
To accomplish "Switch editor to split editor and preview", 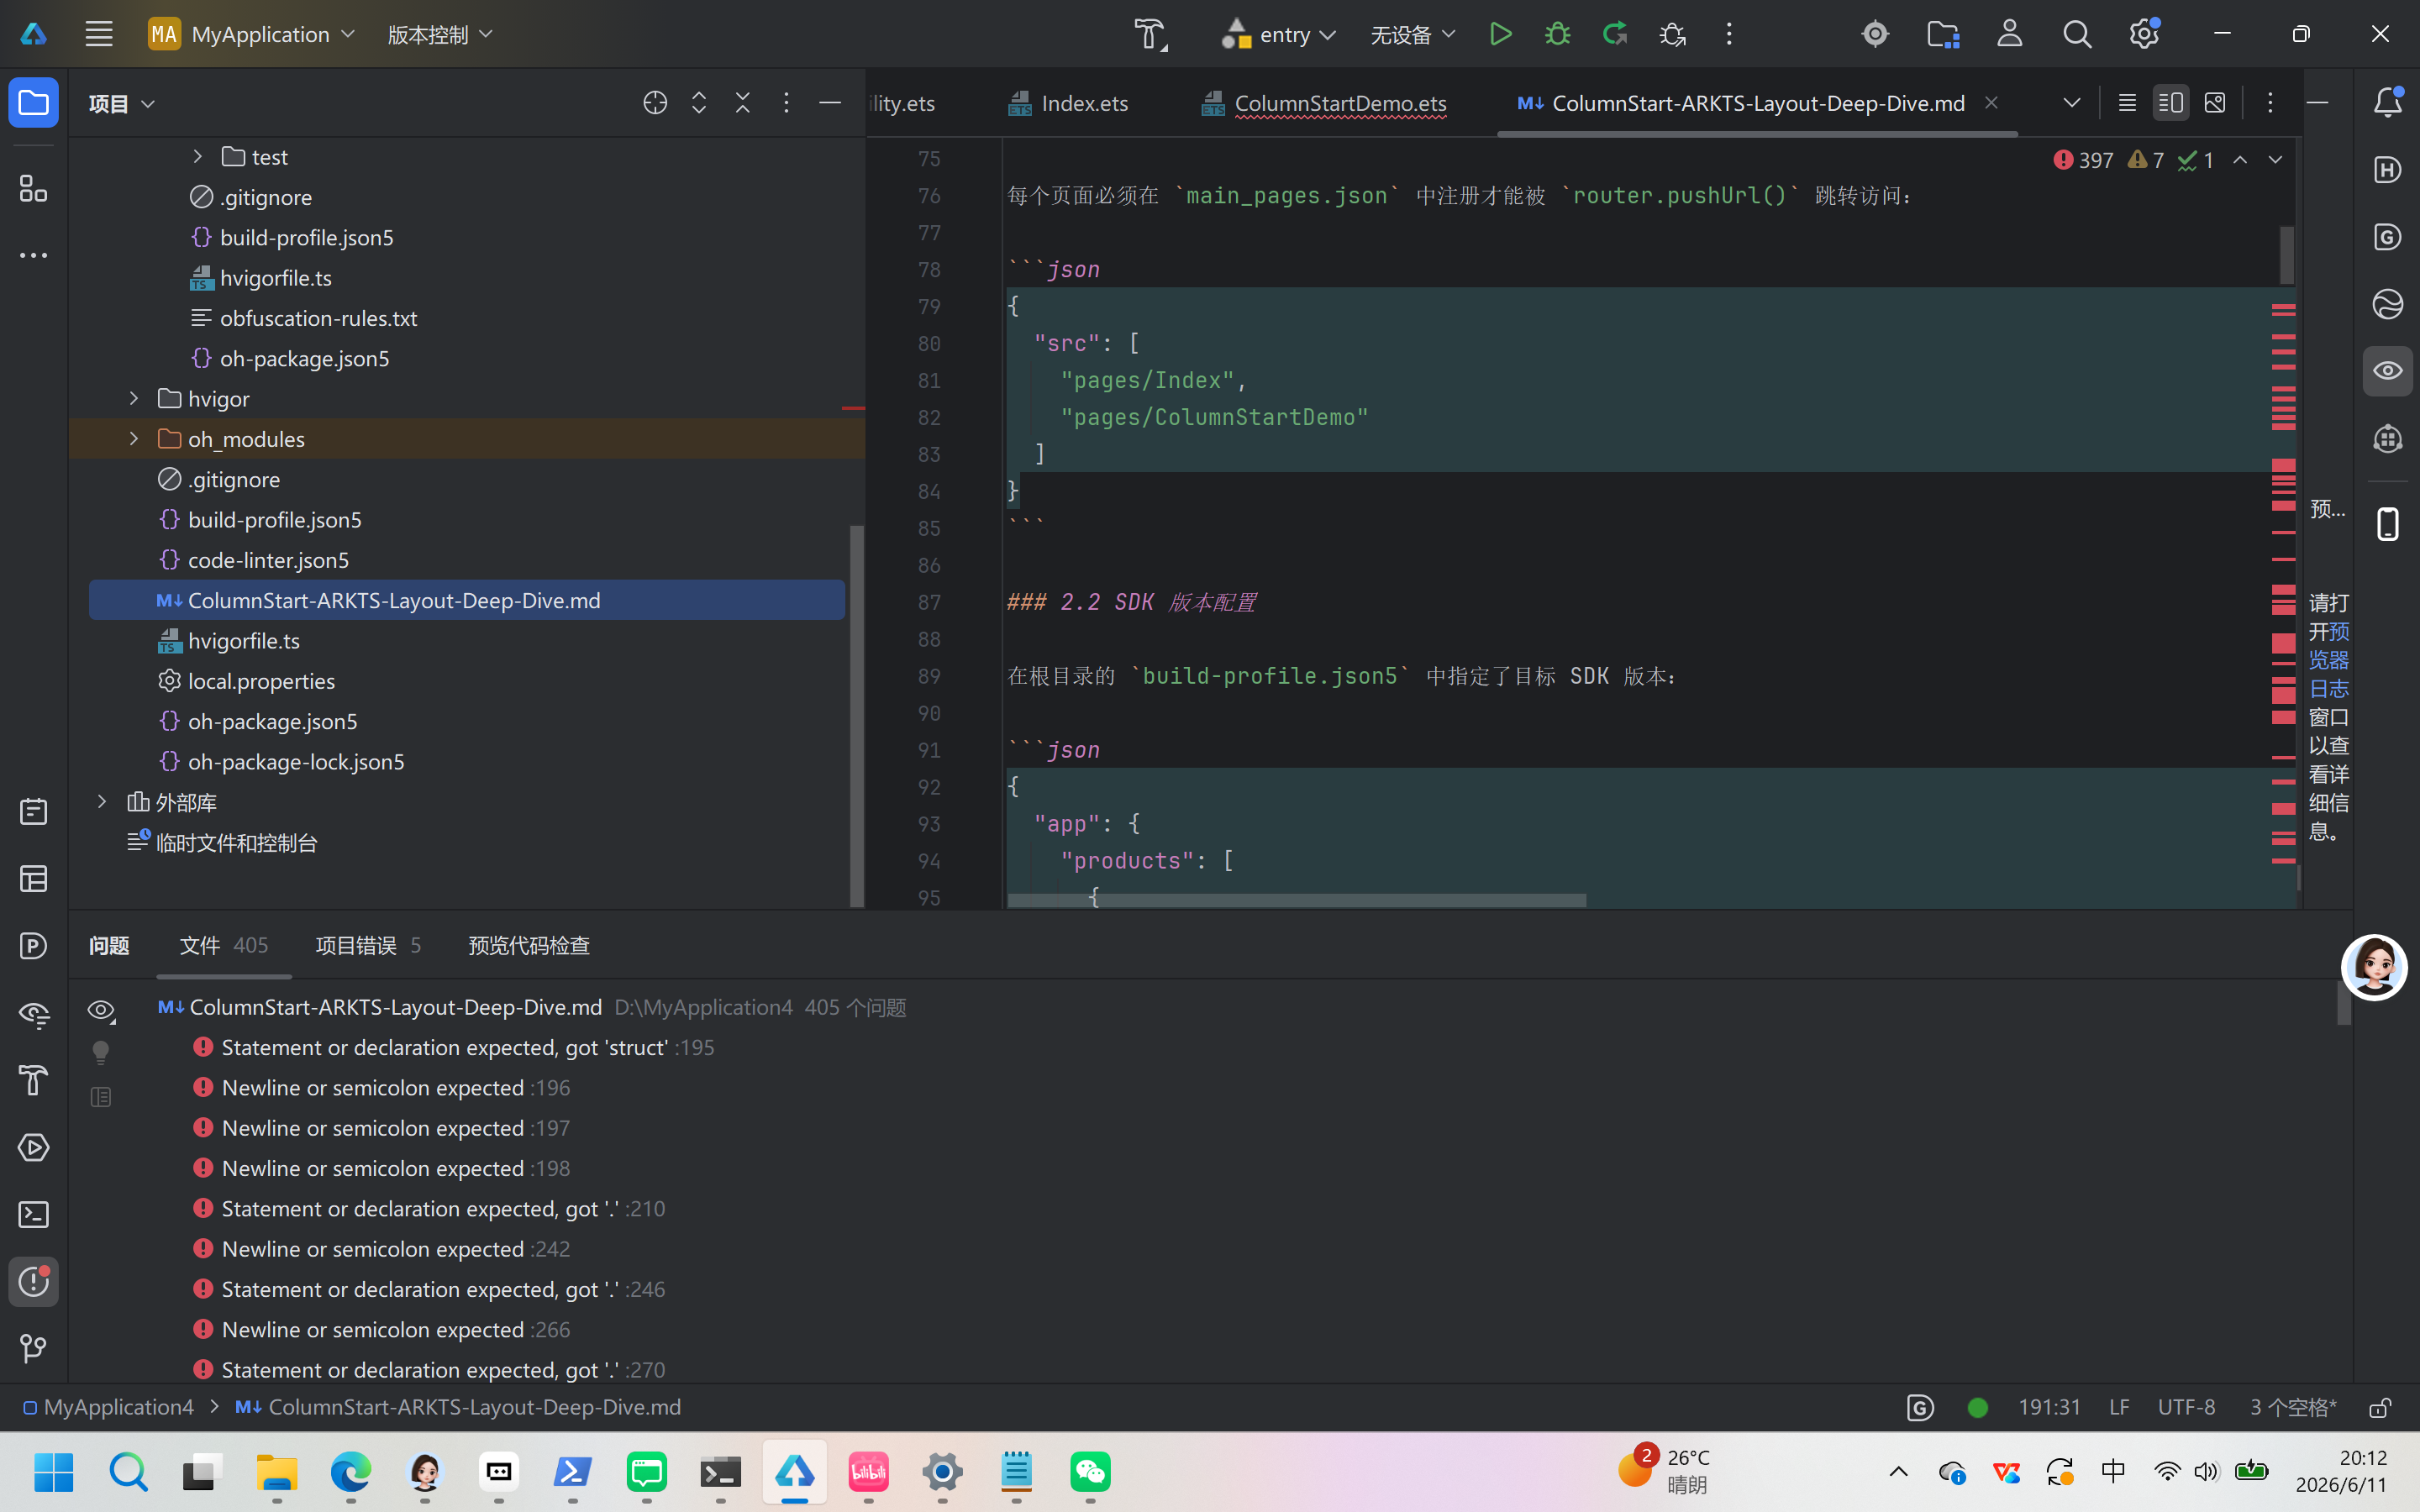I will click(2170, 103).
